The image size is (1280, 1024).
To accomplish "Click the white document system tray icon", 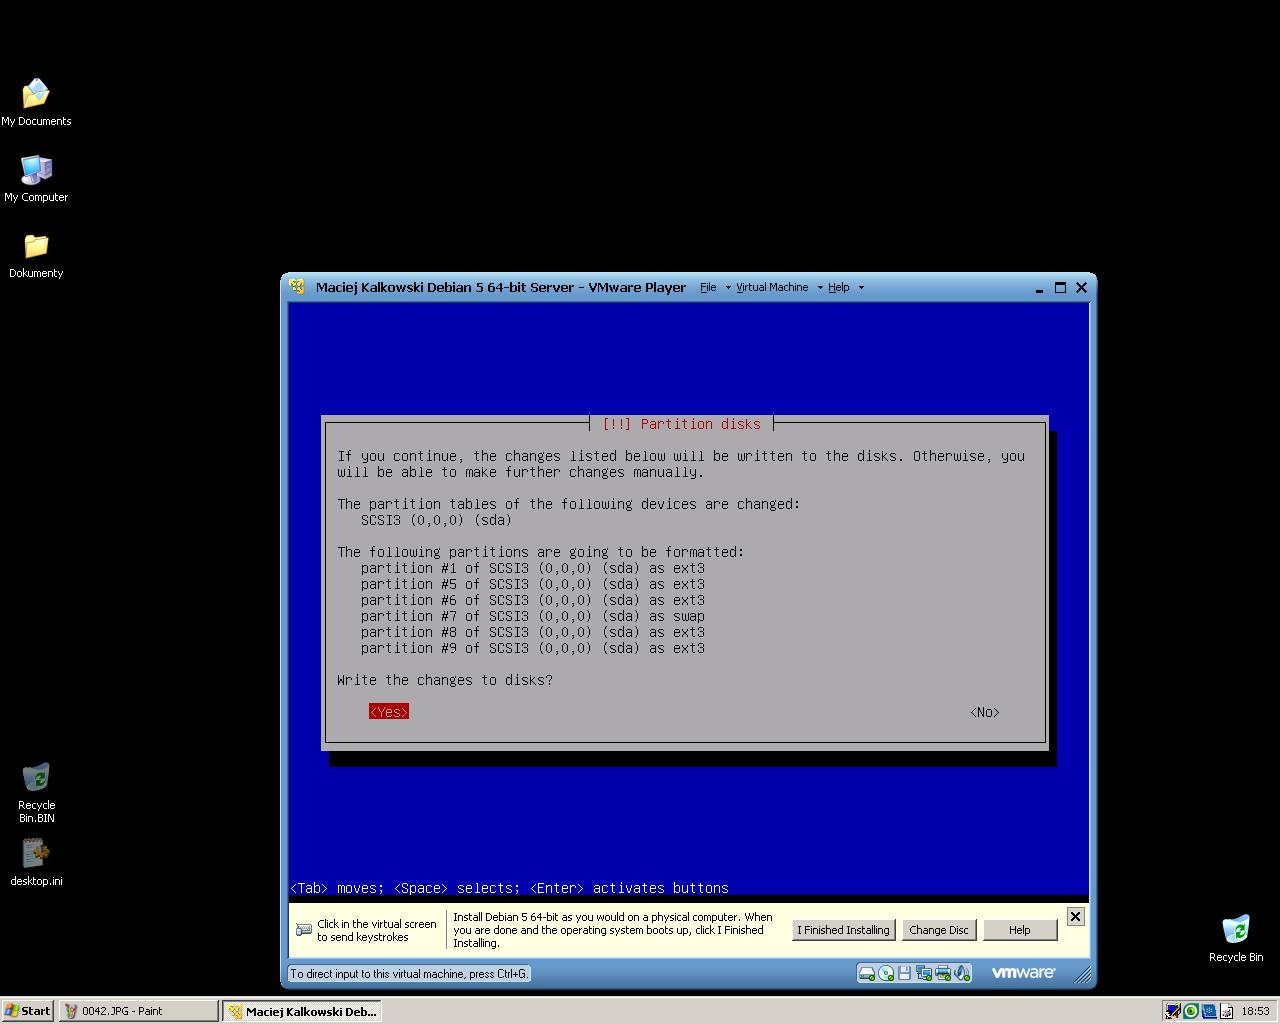I will (1225, 1011).
